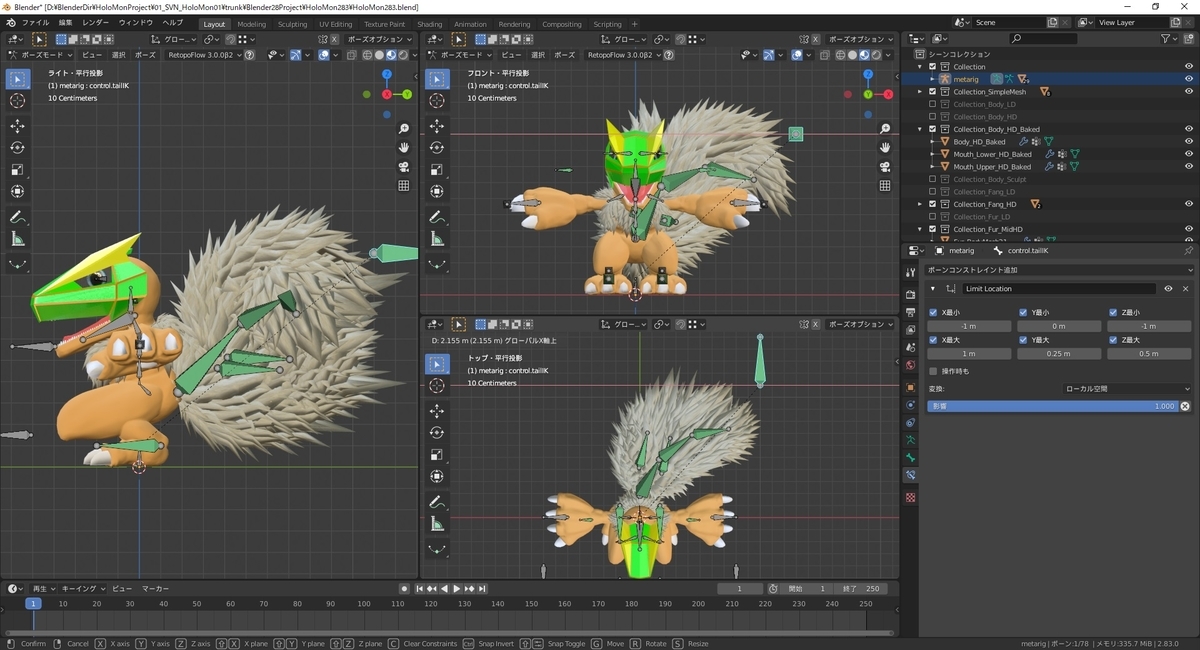Select the Breakdowner pose tool in left viewport

18,264
